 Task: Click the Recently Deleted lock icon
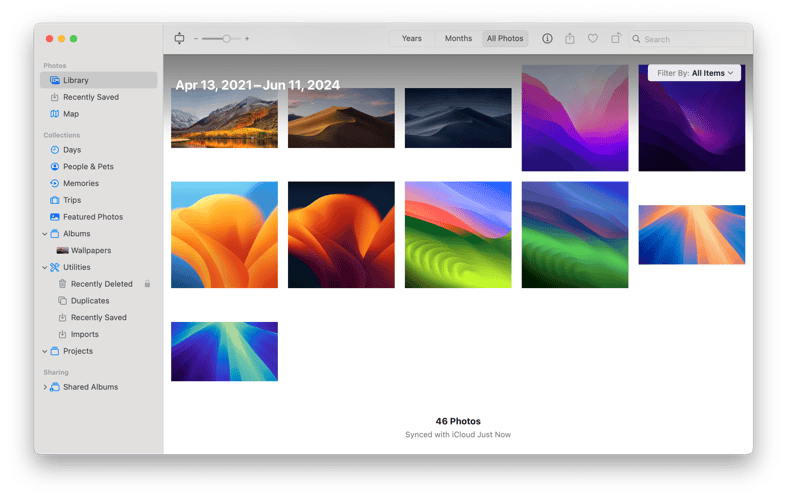tap(148, 284)
